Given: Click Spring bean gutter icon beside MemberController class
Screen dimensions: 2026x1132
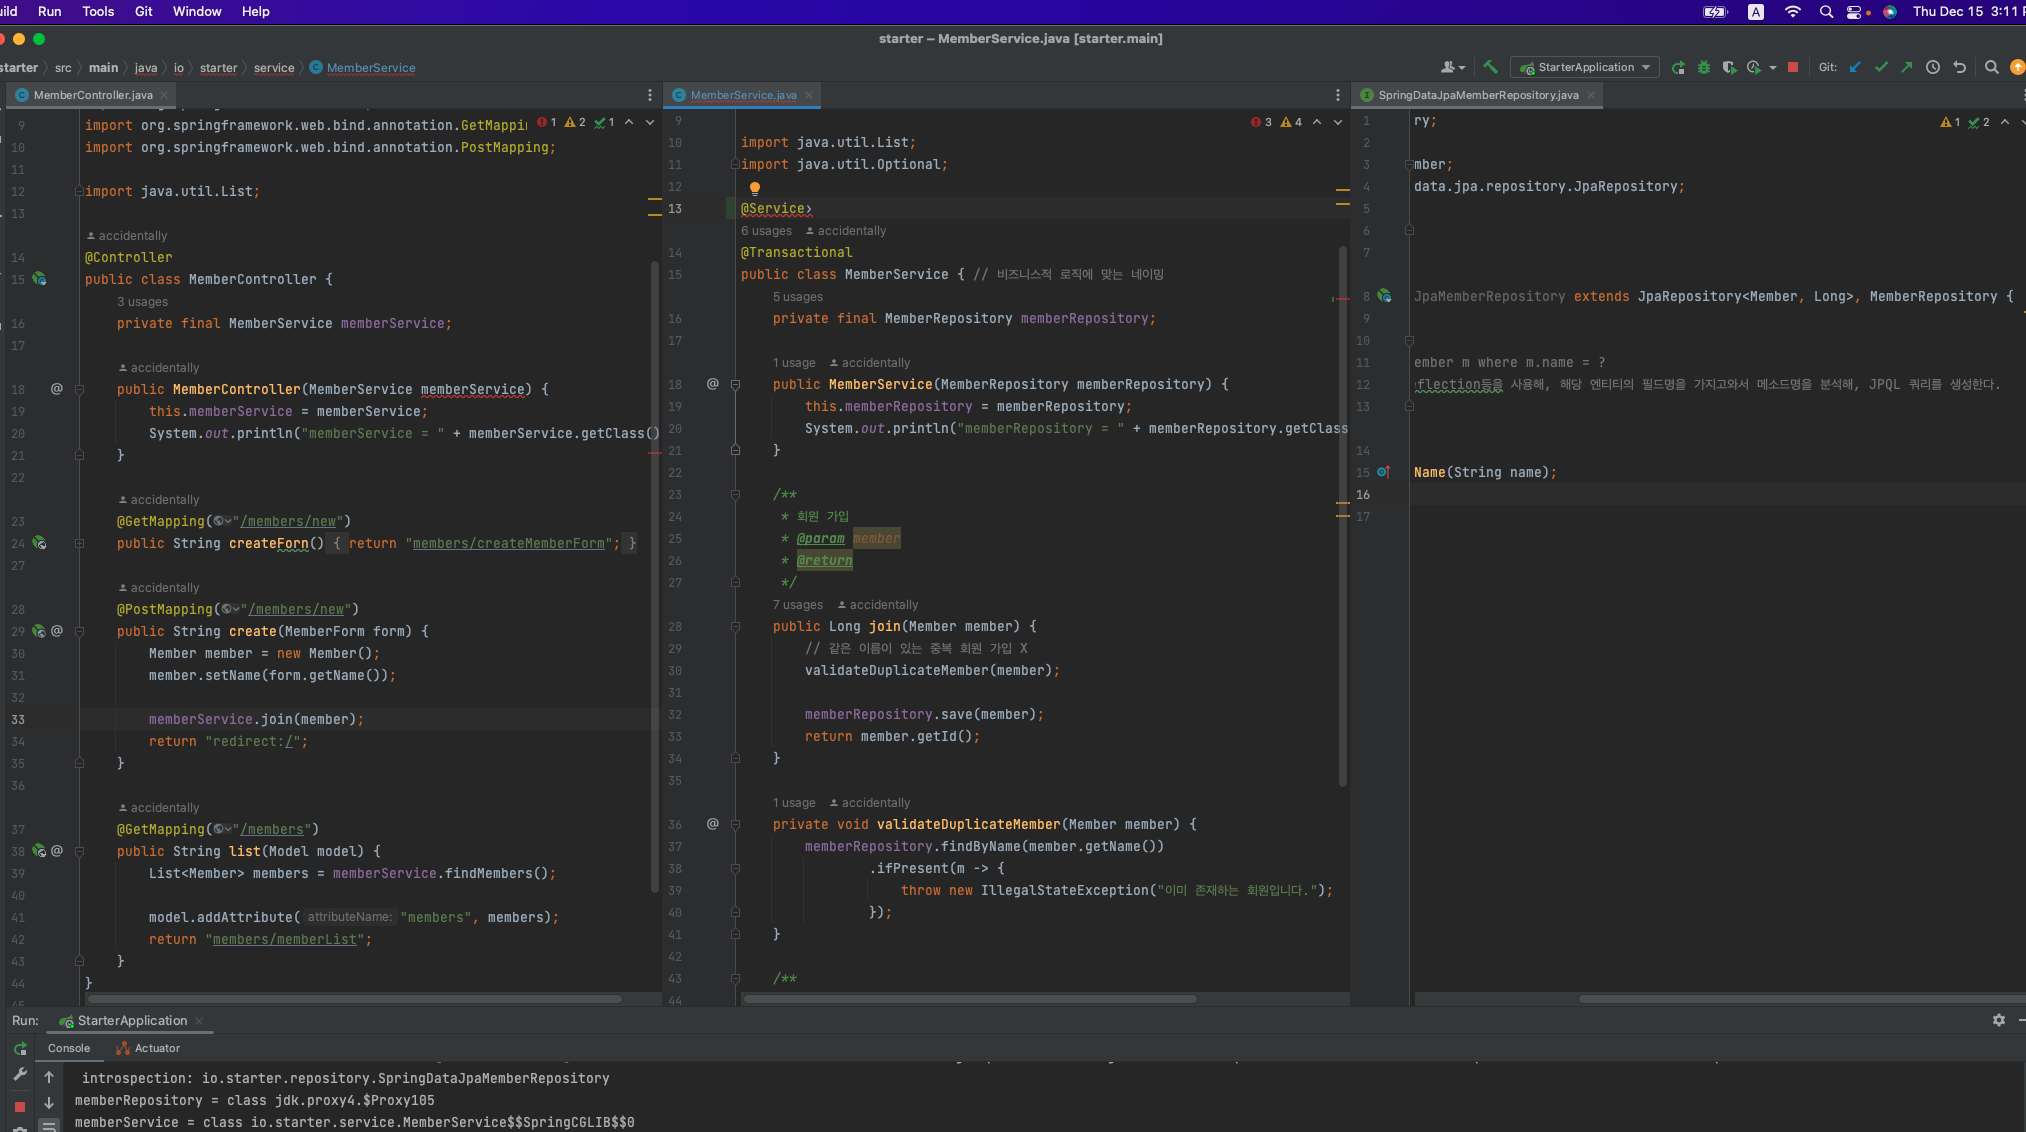Looking at the screenshot, I should click(x=40, y=279).
